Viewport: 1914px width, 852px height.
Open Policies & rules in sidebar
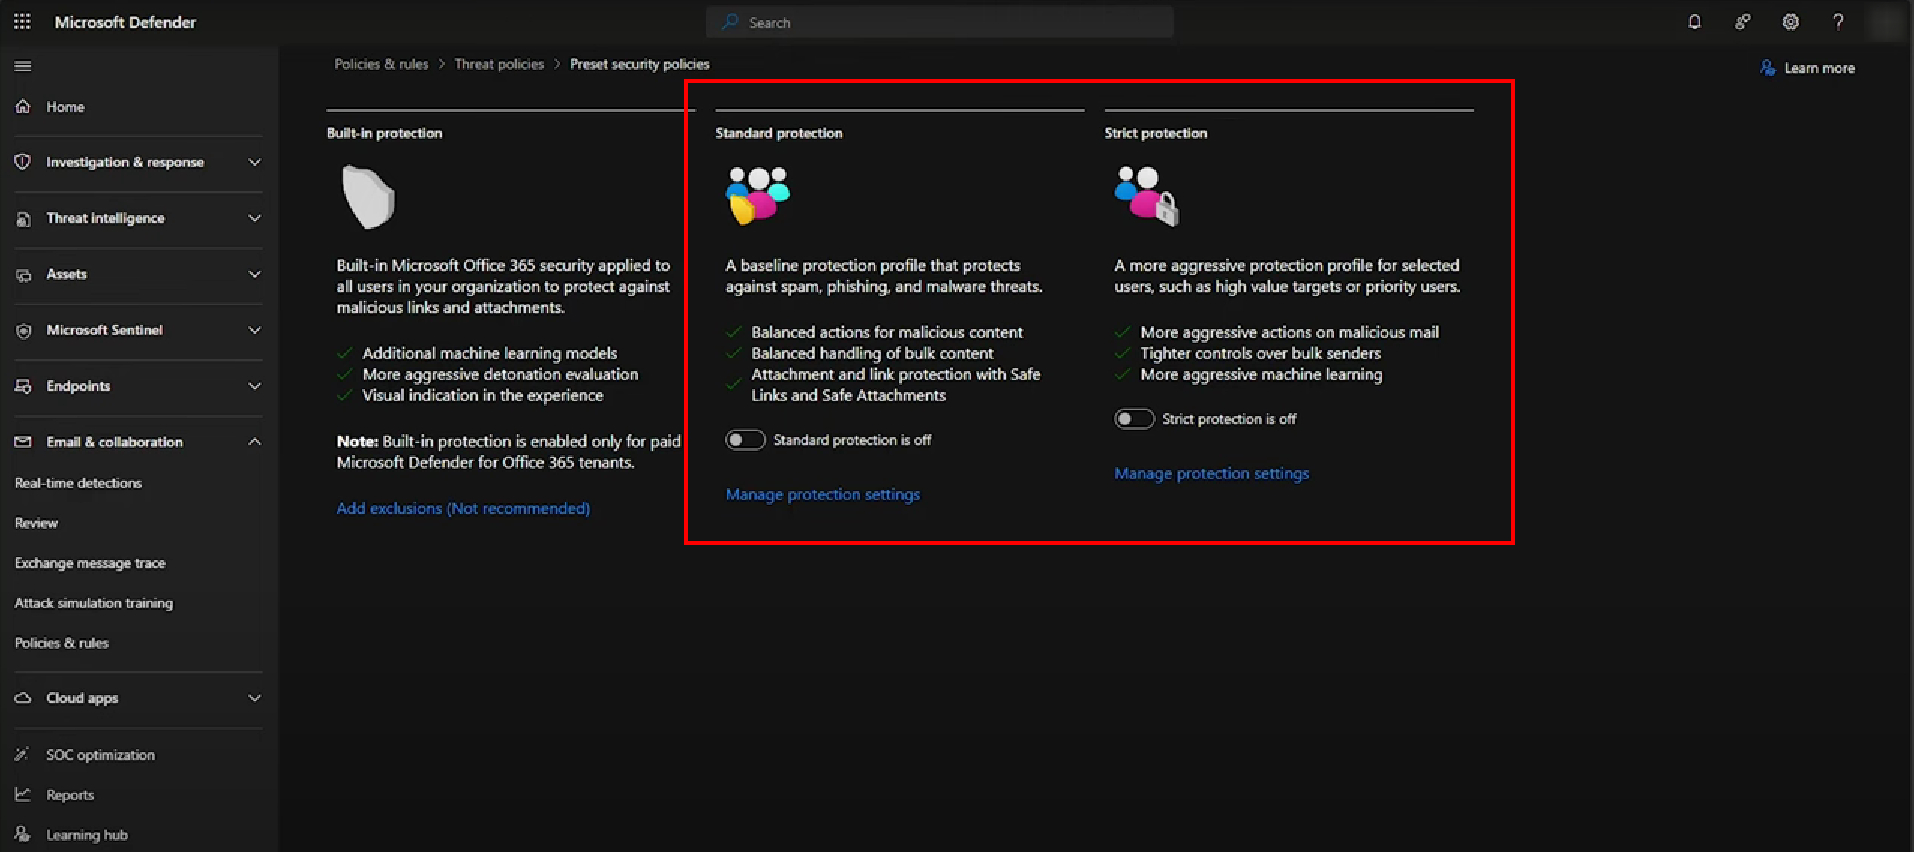61,643
